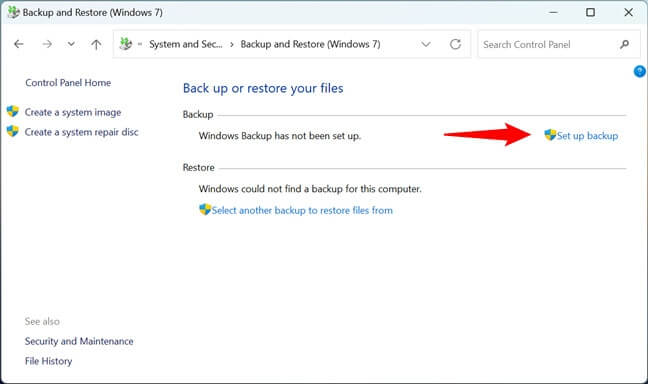Click the Back navigation arrow
This screenshot has width=648, height=384.
[x=19, y=44]
